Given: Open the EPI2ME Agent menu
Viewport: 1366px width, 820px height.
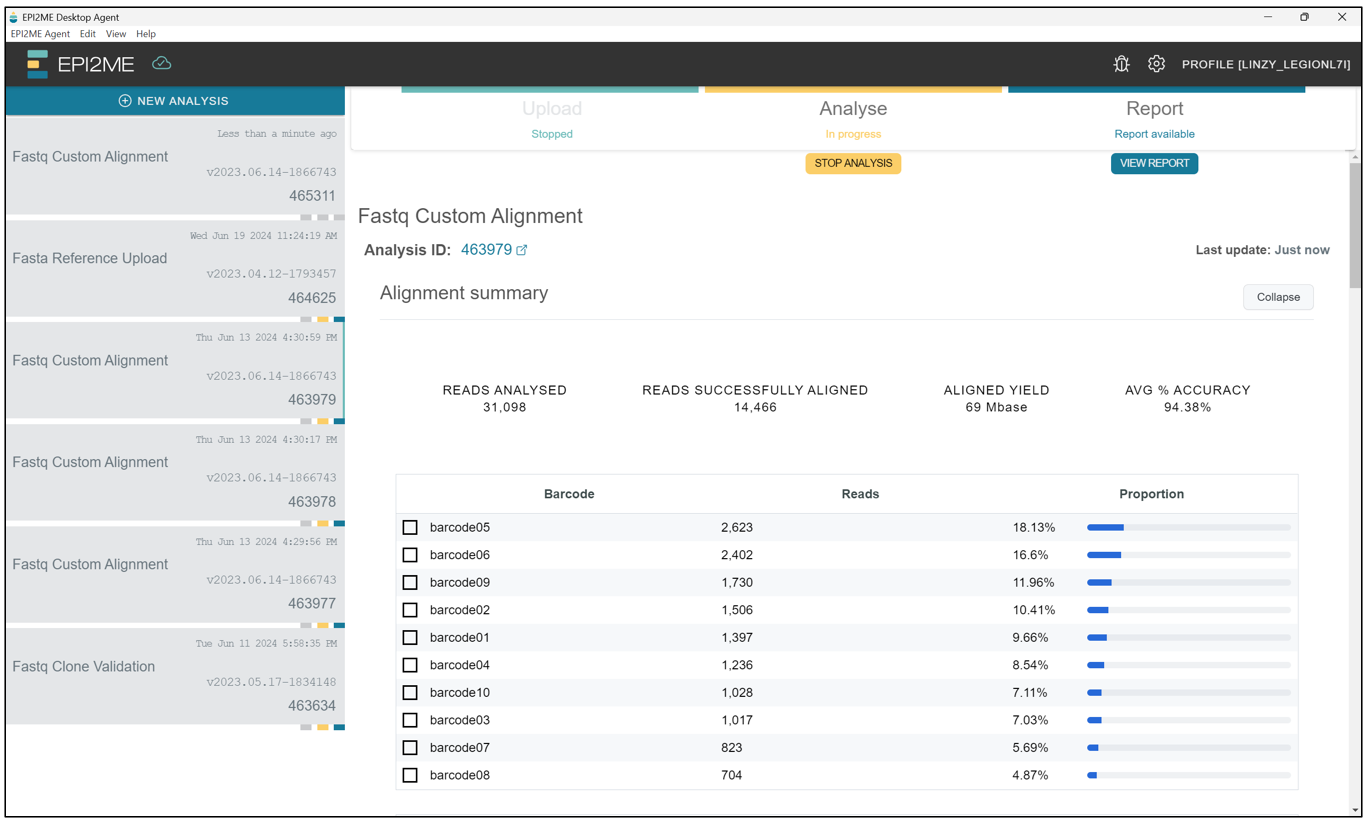Looking at the screenshot, I should (x=40, y=34).
